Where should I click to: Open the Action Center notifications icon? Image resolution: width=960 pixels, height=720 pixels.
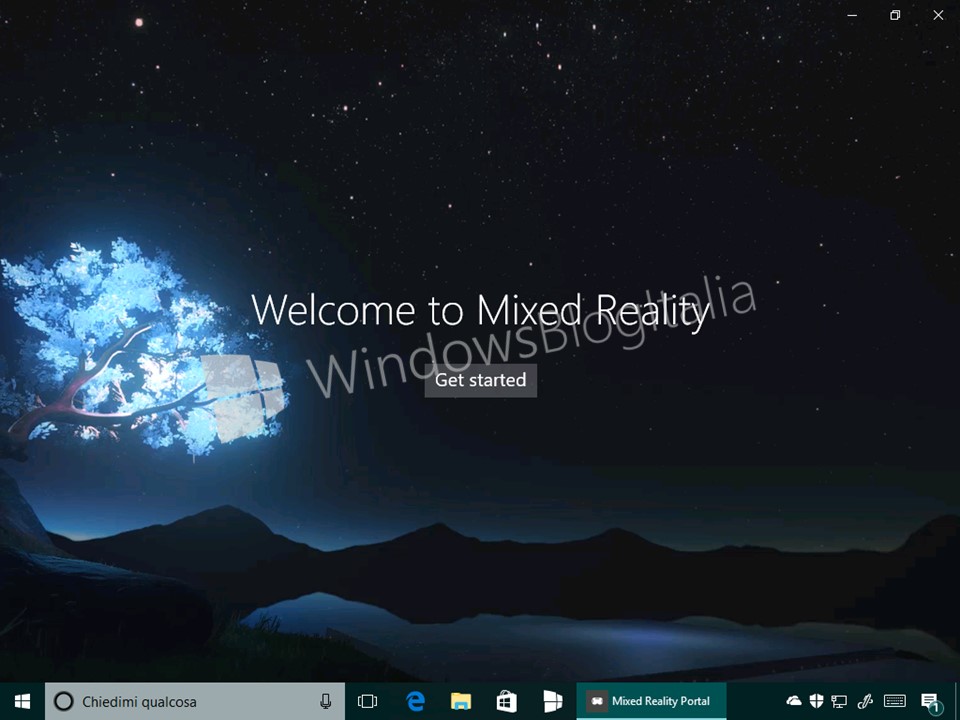[930, 702]
